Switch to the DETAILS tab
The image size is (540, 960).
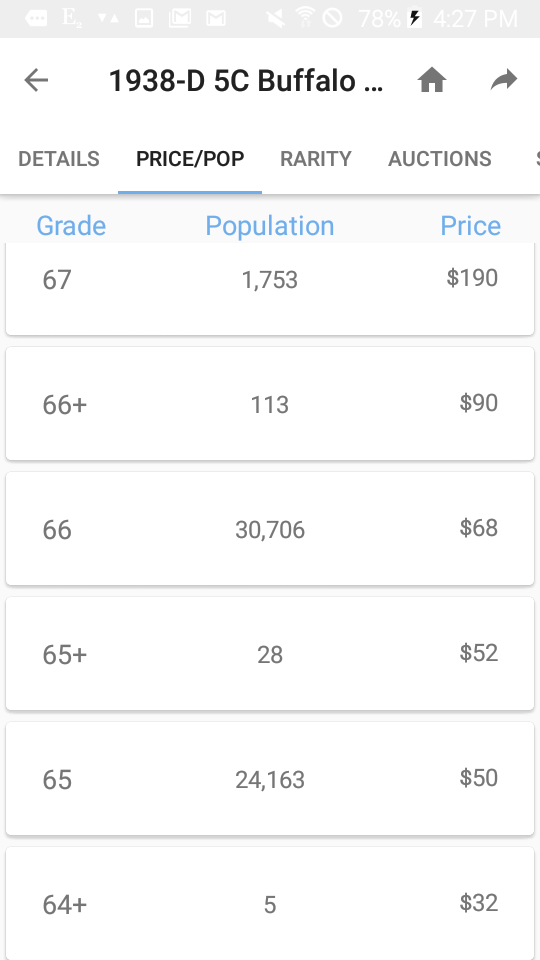click(x=59, y=159)
